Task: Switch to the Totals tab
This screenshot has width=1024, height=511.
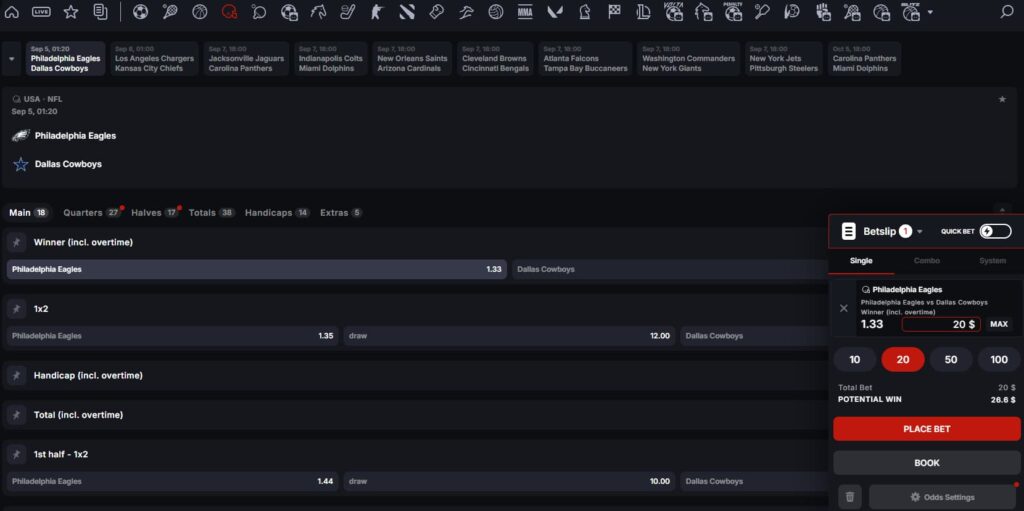Action: (212, 212)
